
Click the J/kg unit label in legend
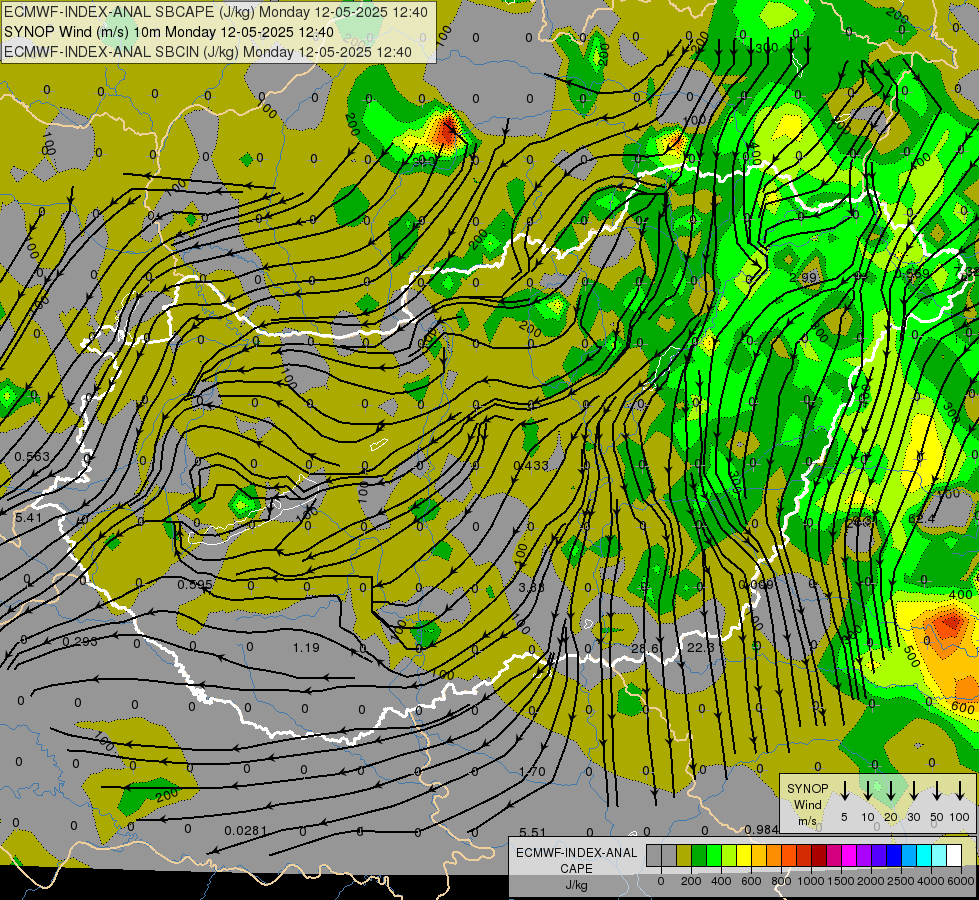point(576,885)
